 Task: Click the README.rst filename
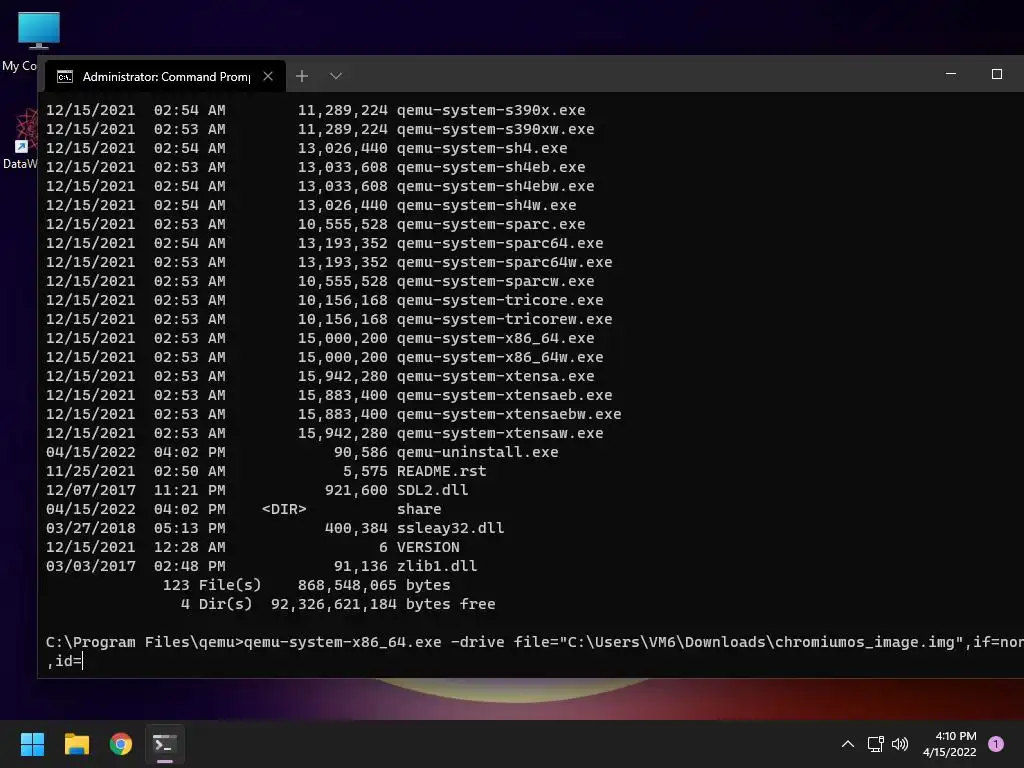(x=441, y=471)
